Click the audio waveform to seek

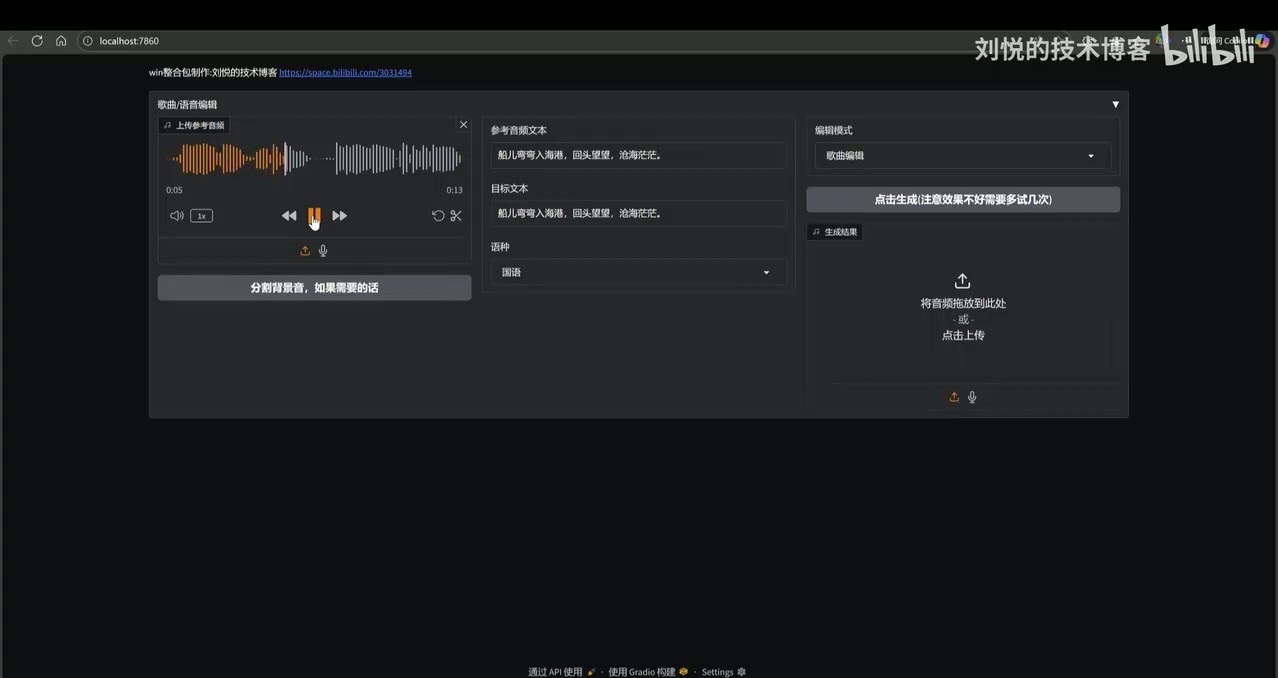380,158
